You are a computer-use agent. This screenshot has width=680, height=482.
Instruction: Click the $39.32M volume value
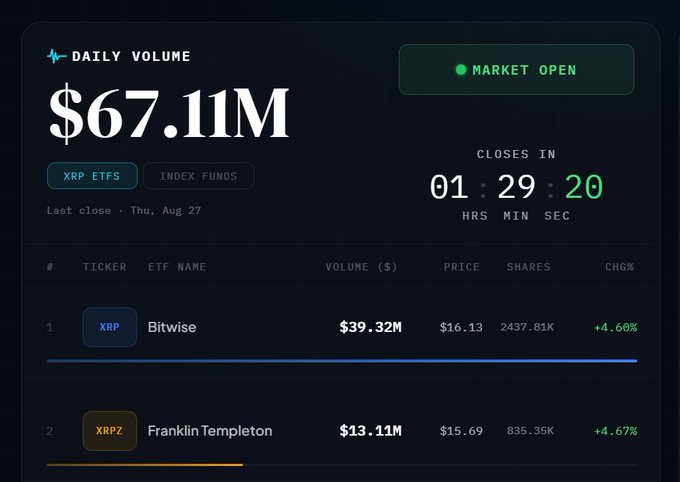pyautogui.click(x=370, y=327)
